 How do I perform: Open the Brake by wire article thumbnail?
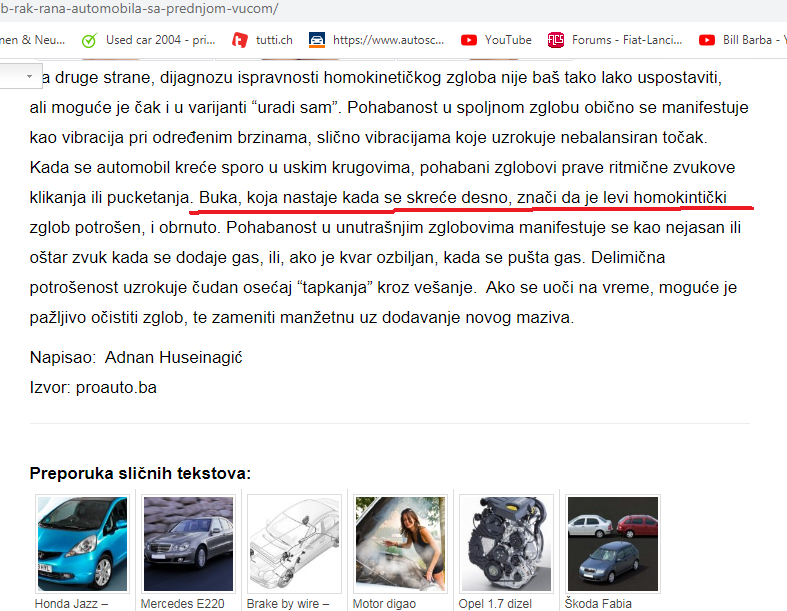click(x=295, y=544)
